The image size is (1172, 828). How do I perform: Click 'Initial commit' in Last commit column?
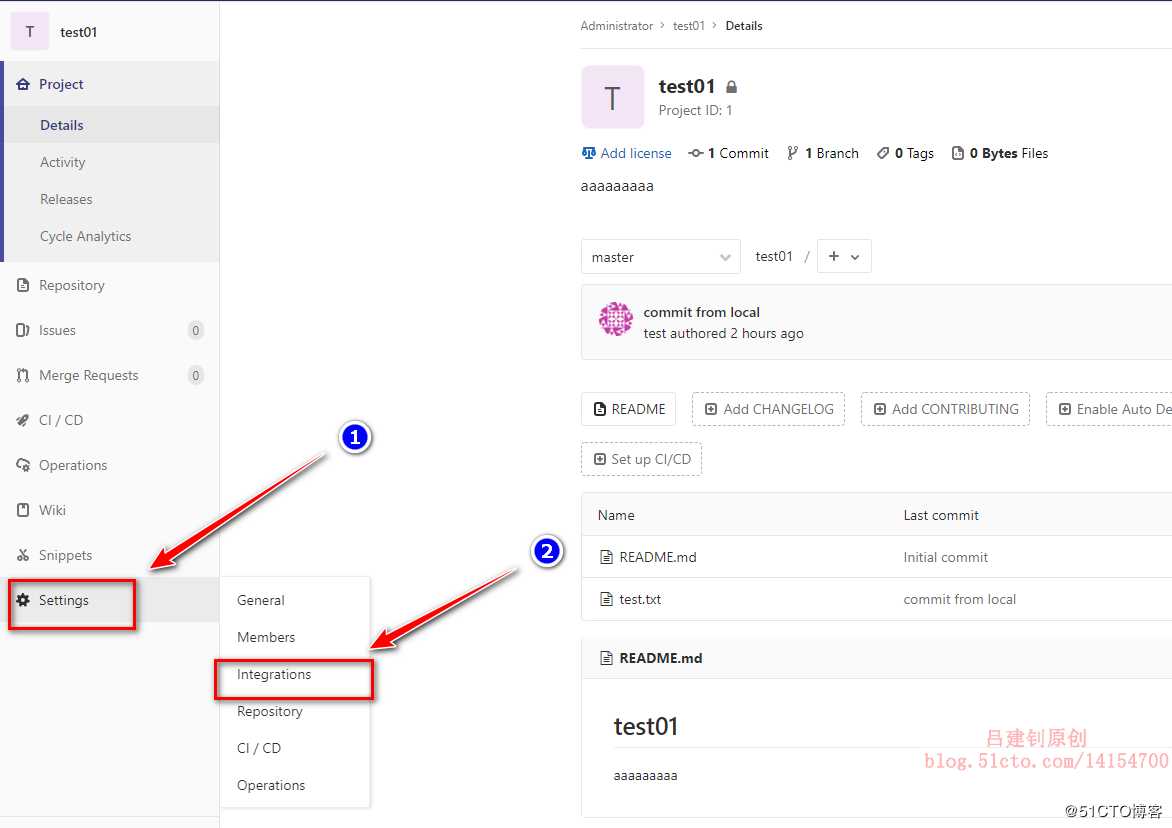(945, 557)
